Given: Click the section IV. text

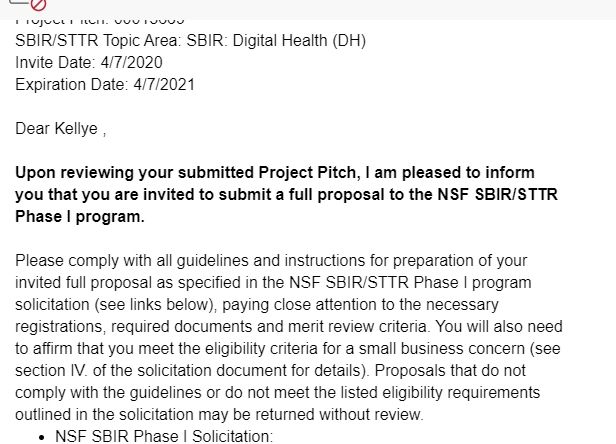Looking at the screenshot, I should tap(51, 371).
